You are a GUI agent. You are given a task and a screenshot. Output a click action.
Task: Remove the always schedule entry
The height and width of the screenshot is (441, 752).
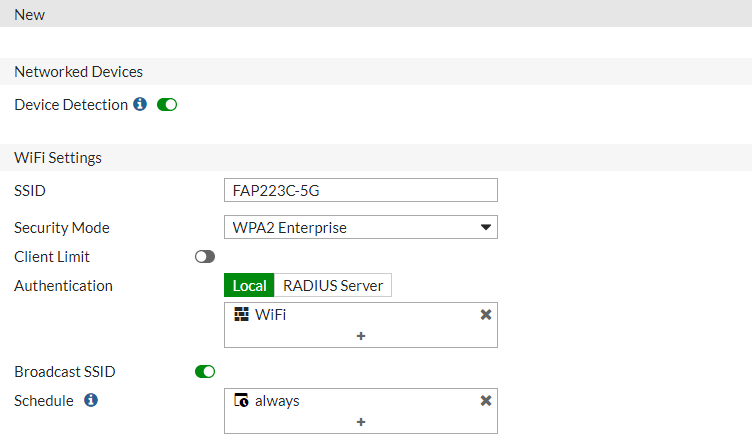point(486,401)
